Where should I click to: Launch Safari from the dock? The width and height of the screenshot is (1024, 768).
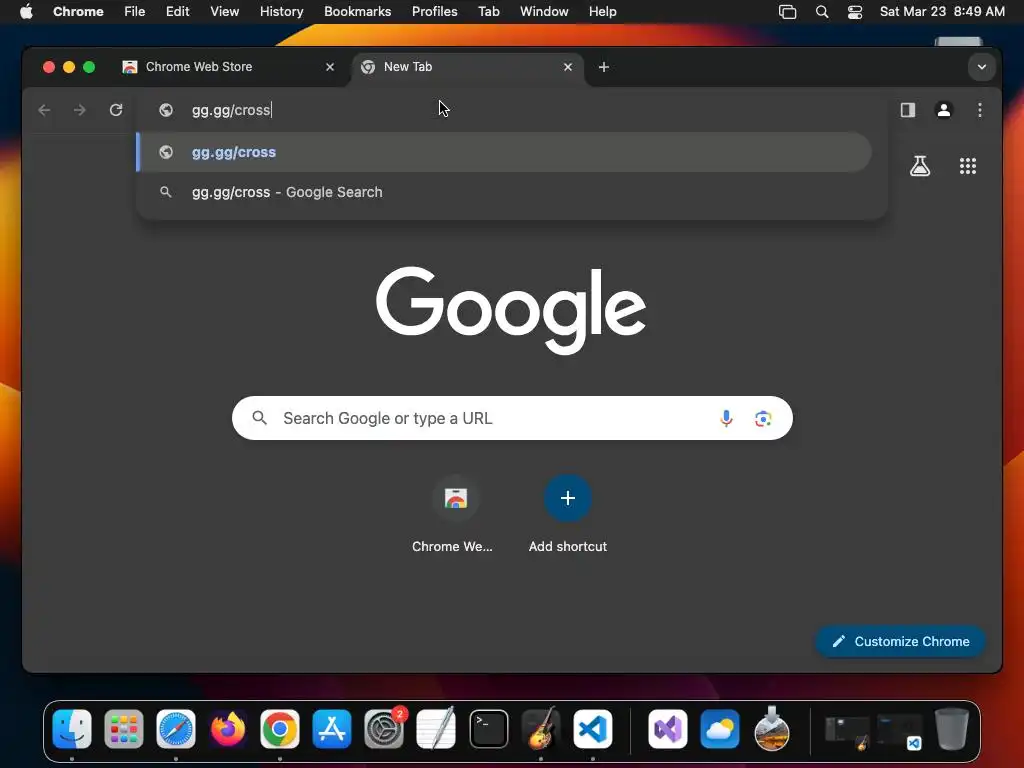click(176, 729)
